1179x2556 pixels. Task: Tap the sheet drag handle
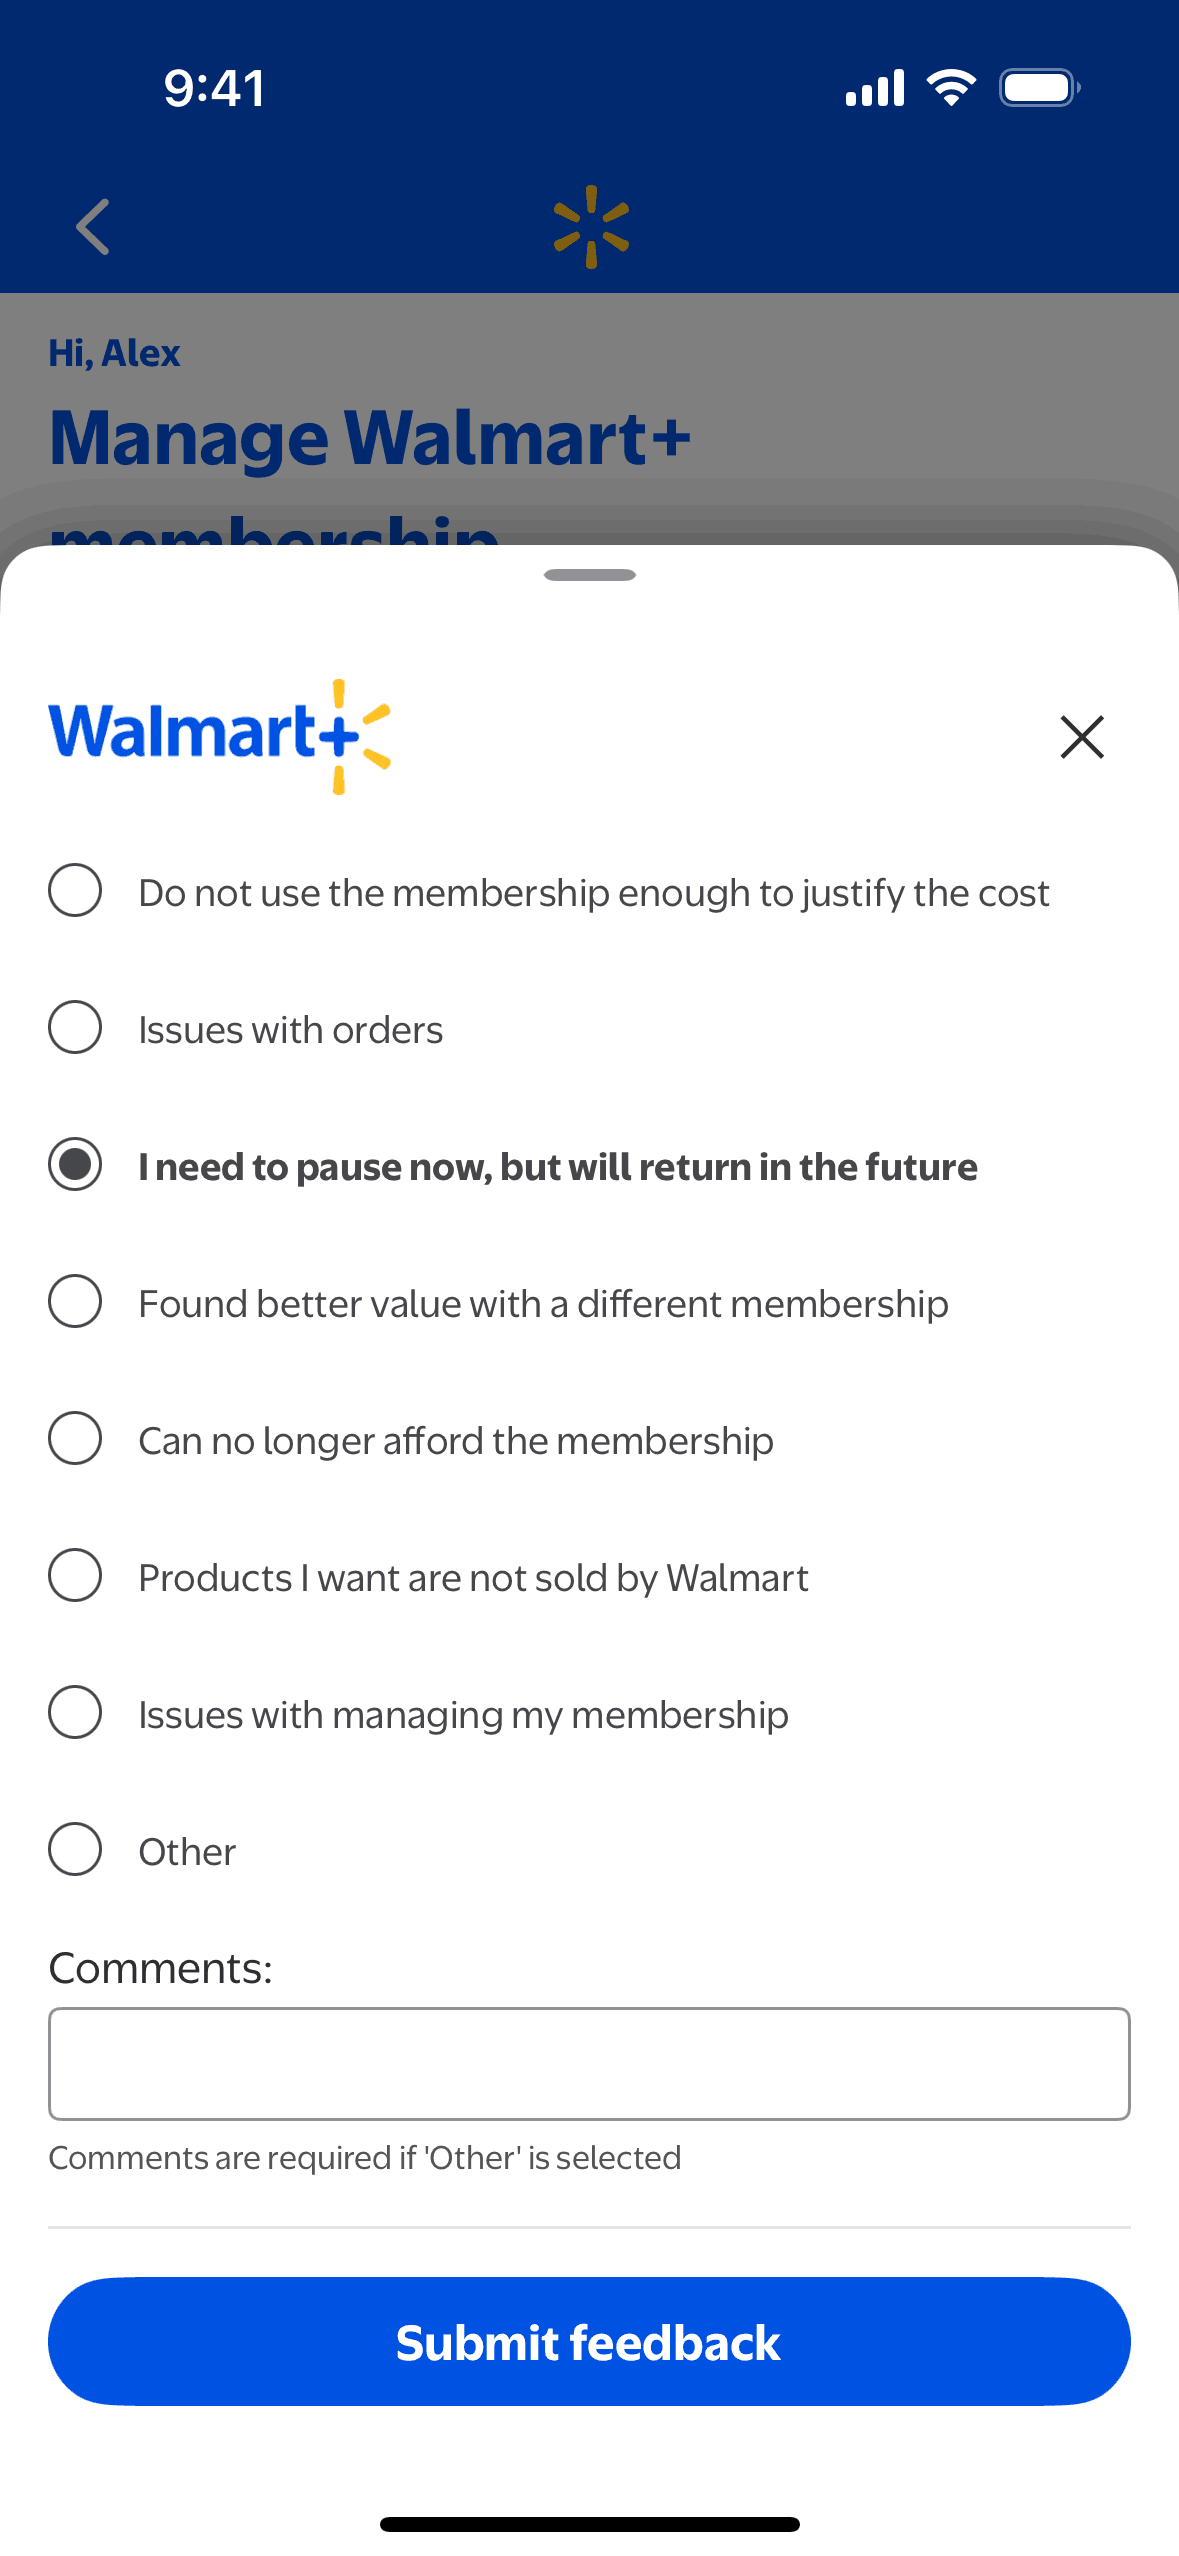pos(589,575)
